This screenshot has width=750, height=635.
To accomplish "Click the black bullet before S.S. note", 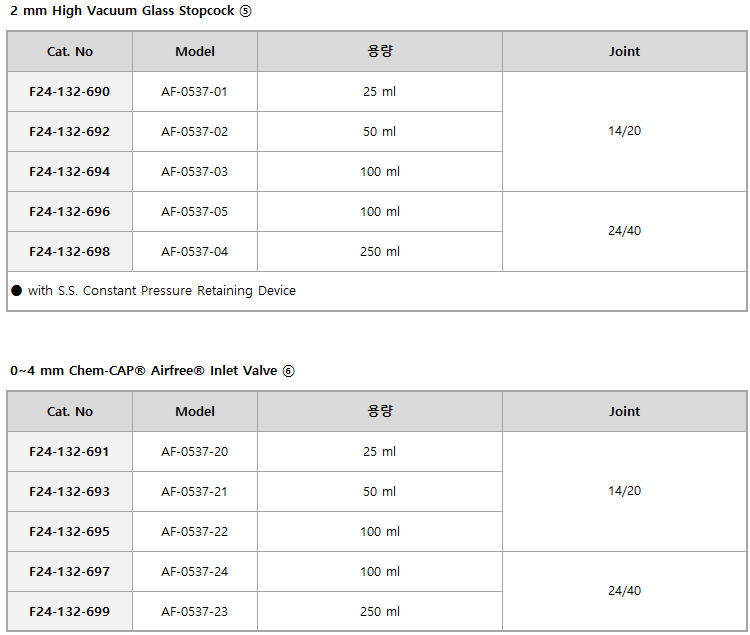I will click(17, 291).
